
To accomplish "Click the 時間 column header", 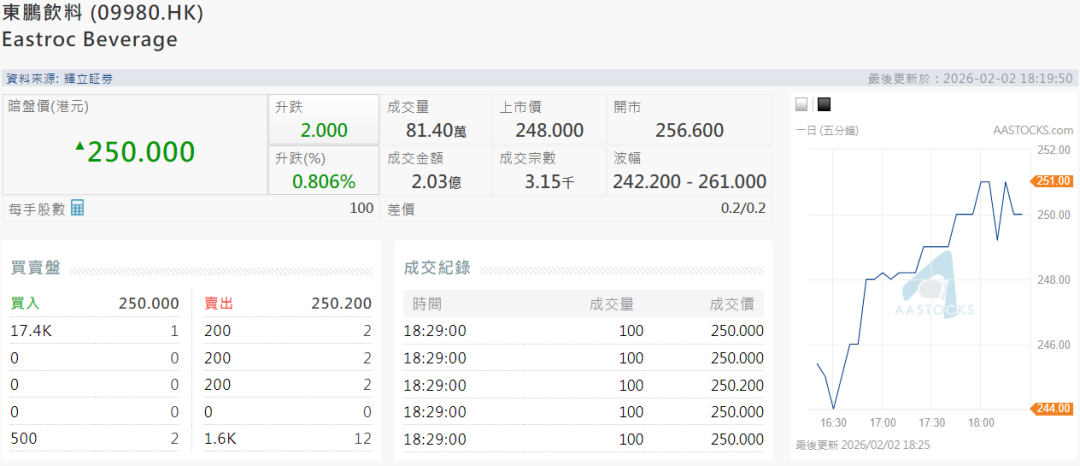I will pos(426,304).
